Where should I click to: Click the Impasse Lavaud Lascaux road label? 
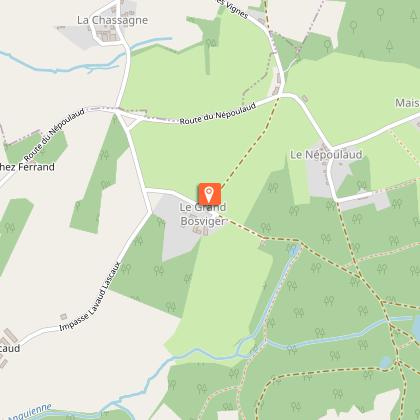(x=90, y=296)
